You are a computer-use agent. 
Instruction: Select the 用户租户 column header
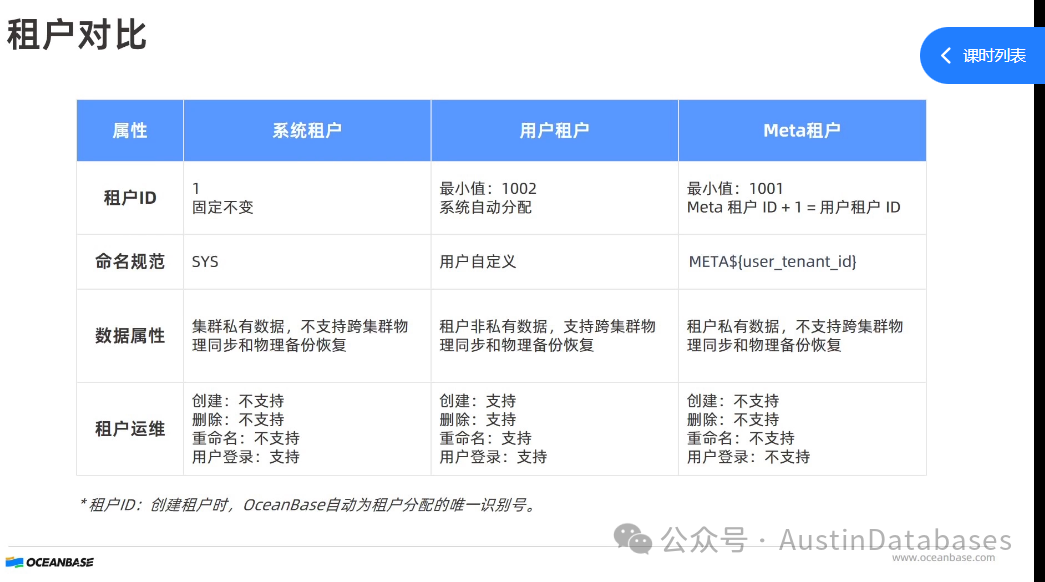pos(554,131)
